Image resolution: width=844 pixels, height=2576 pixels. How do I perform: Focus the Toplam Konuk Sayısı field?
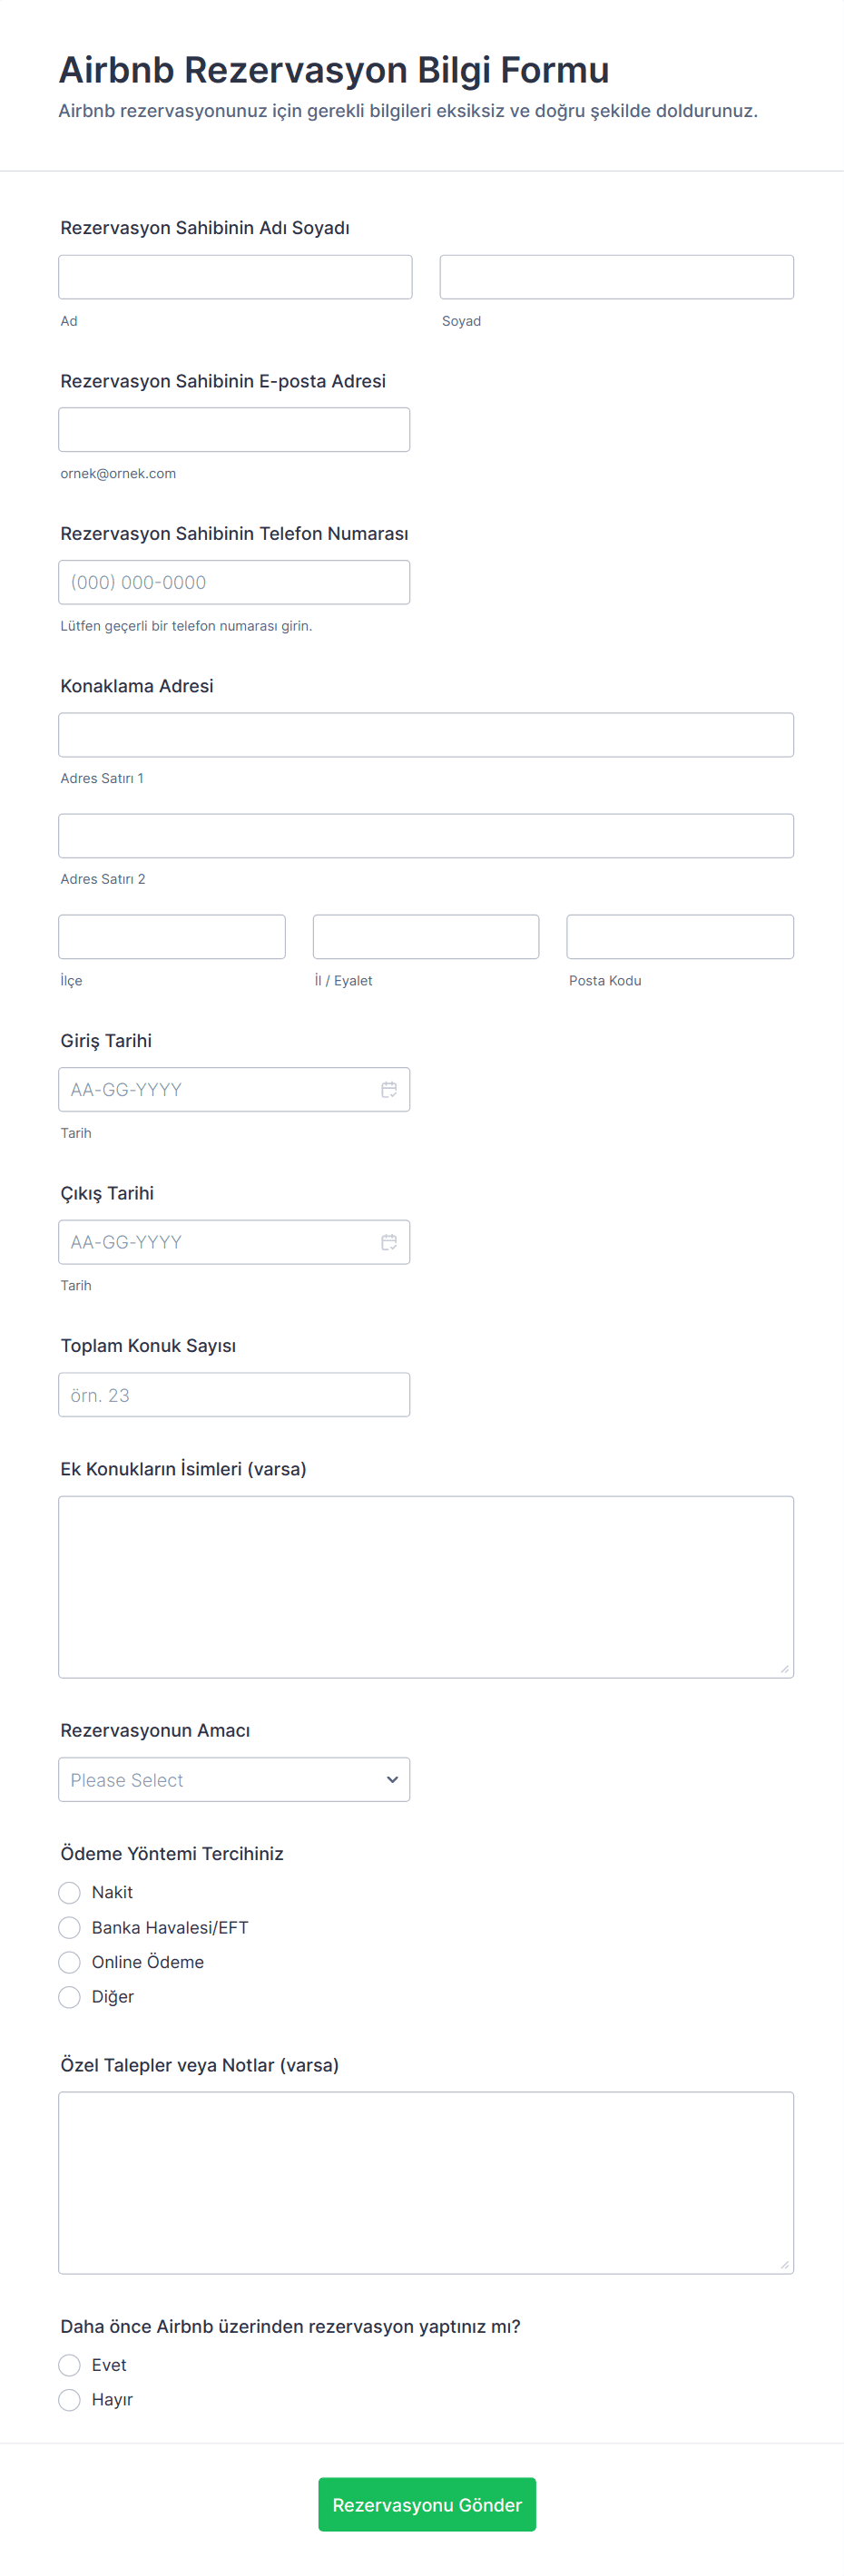(x=234, y=1394)
